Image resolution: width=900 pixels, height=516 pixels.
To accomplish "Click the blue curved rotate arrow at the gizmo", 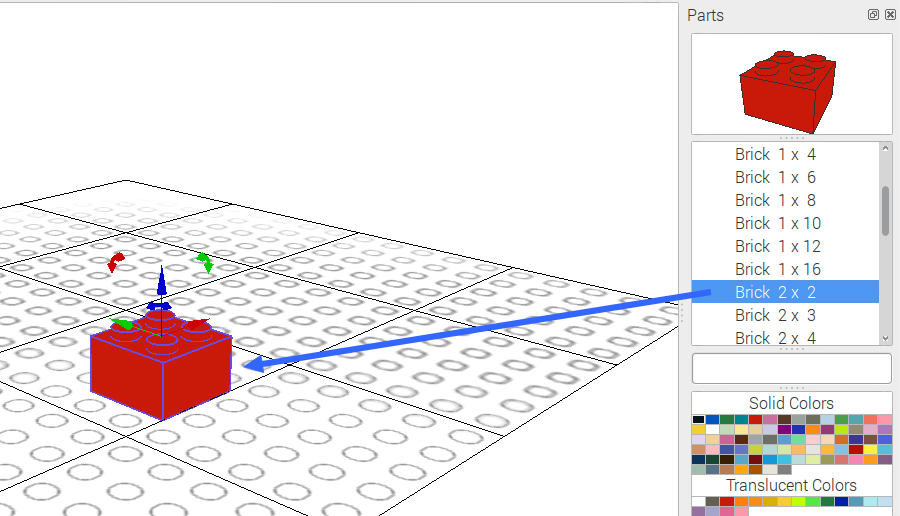I will [159, 306].
